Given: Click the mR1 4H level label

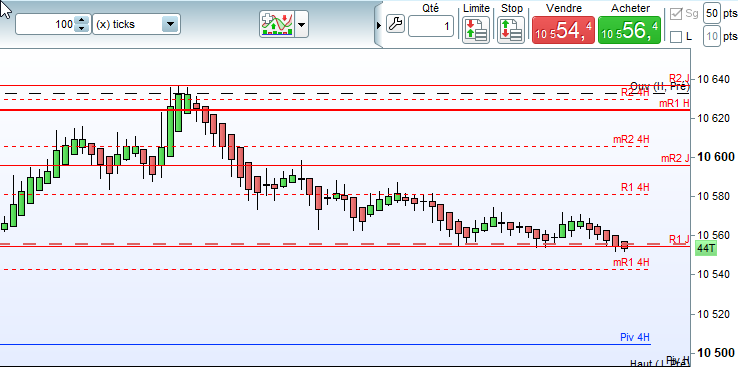Looking at the screenshot, I should (631, 263).
